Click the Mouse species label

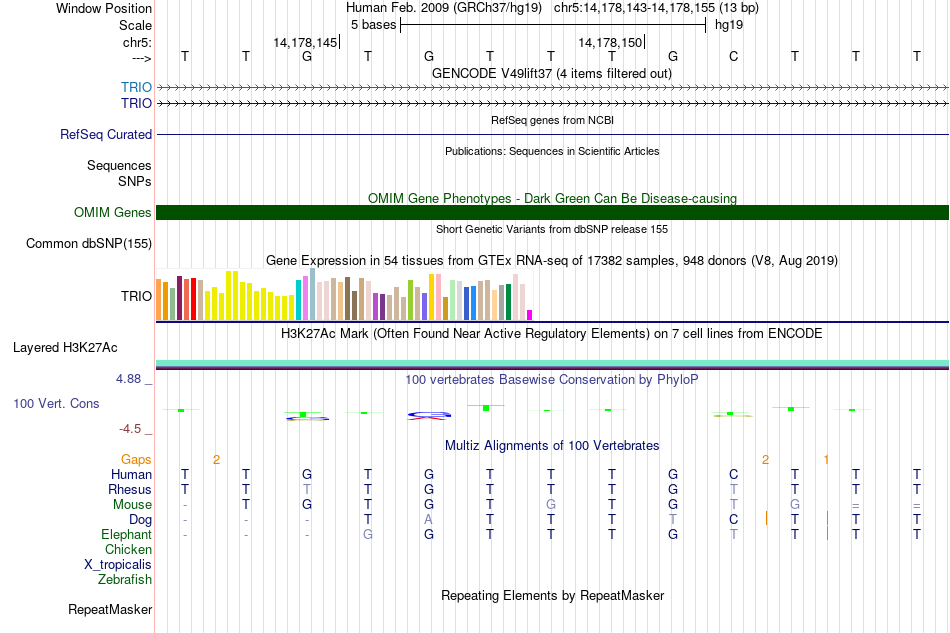coord(133,505)
